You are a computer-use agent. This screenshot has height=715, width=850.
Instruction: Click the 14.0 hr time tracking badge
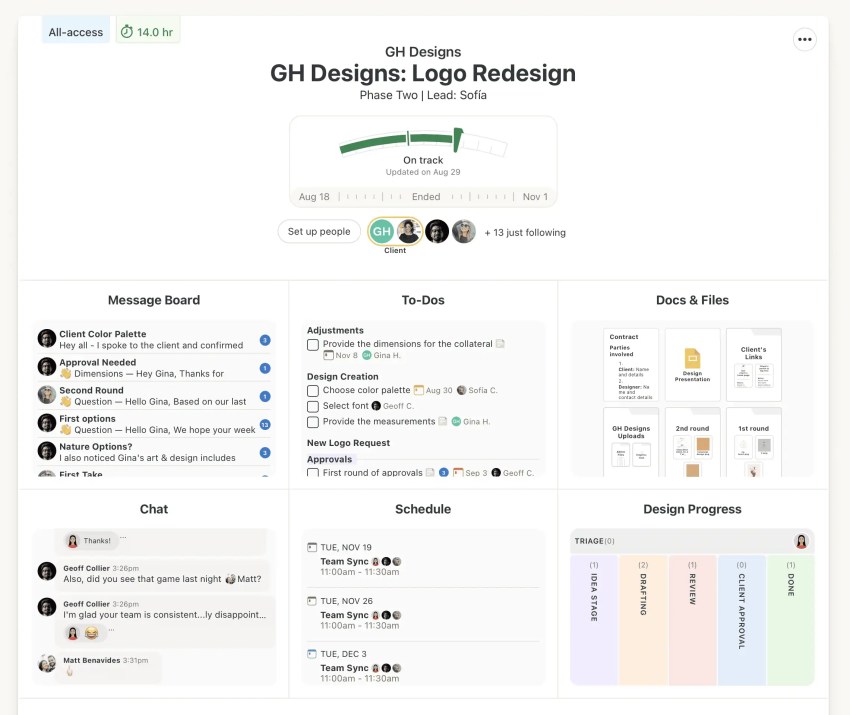[x=147, y=32]
